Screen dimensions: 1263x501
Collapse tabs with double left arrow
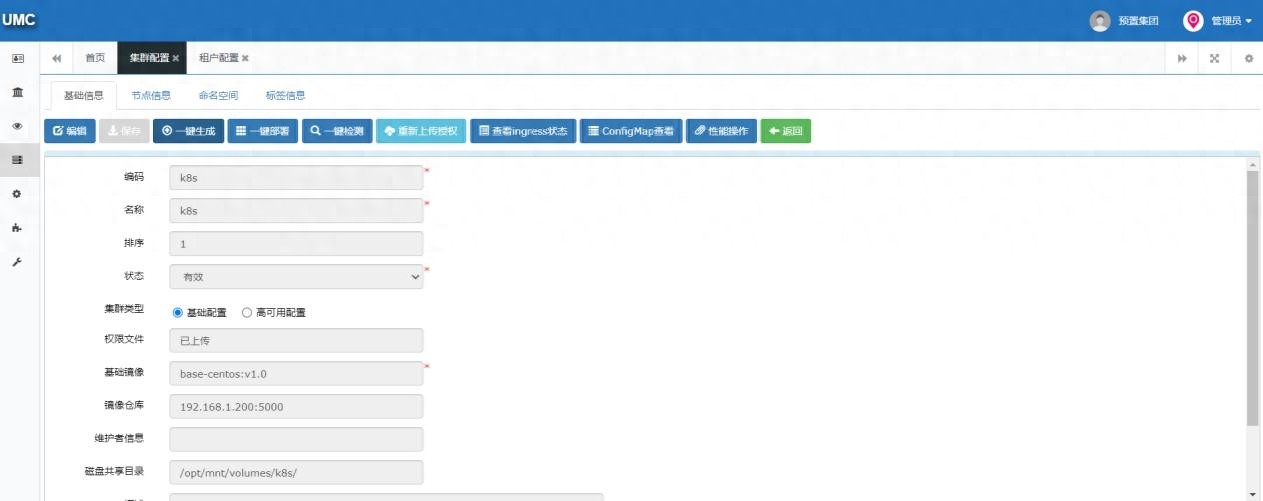pos(56,58)
